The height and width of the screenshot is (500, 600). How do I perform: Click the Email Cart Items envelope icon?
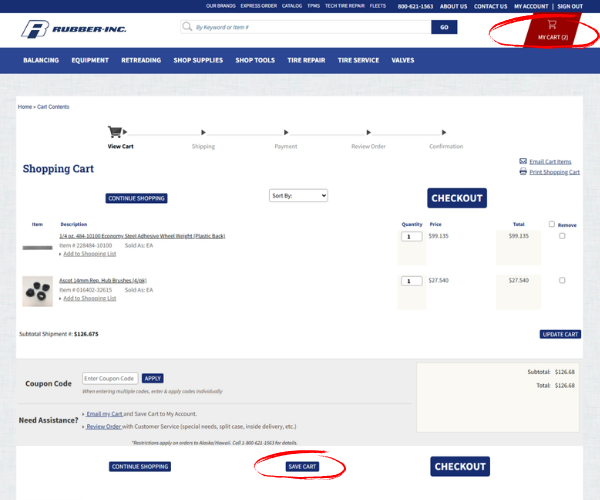[523, 161]
